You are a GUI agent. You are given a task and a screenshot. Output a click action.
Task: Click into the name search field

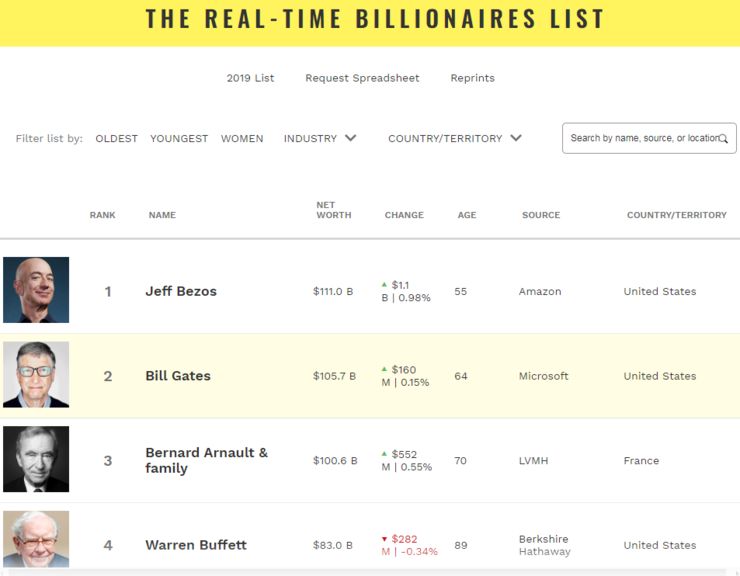(x=640, y=138)
